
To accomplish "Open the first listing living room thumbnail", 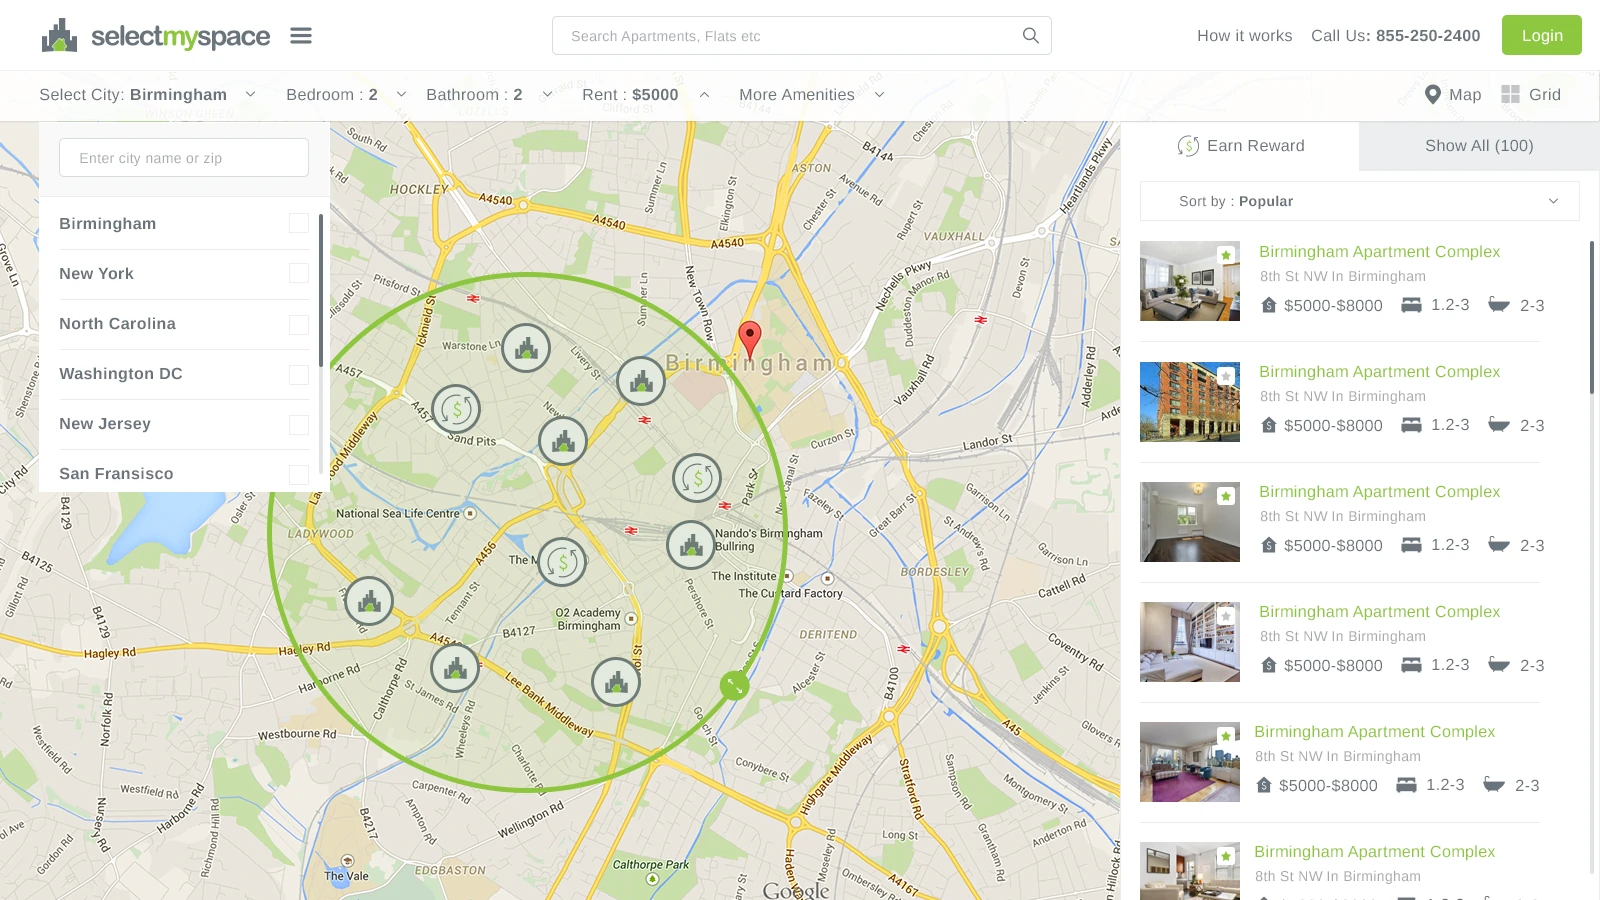I will pos(1190,281).
